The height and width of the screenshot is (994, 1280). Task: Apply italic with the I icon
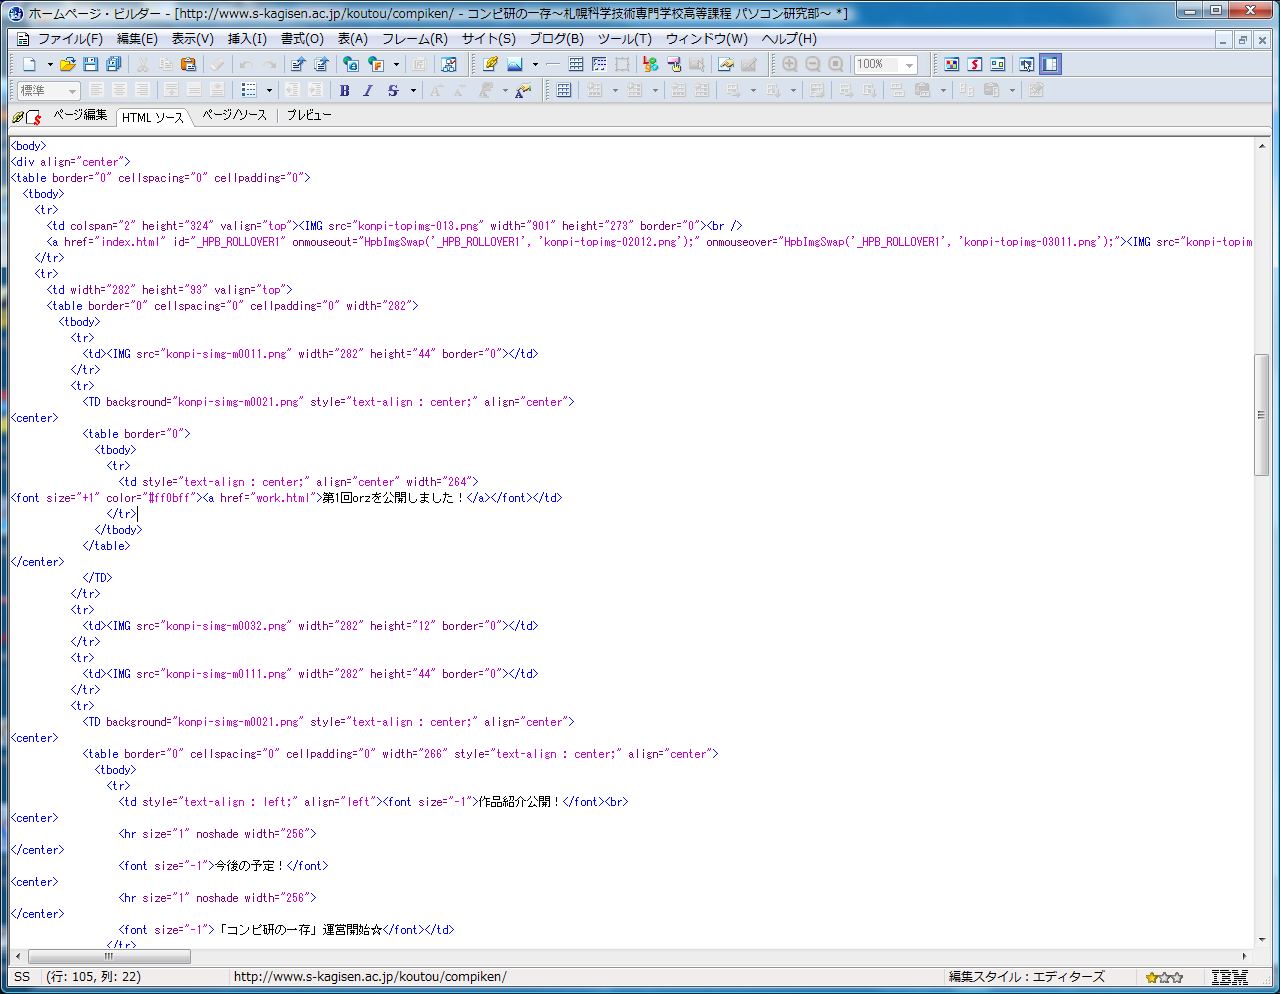pyautogui.click(x=368, y=90)
